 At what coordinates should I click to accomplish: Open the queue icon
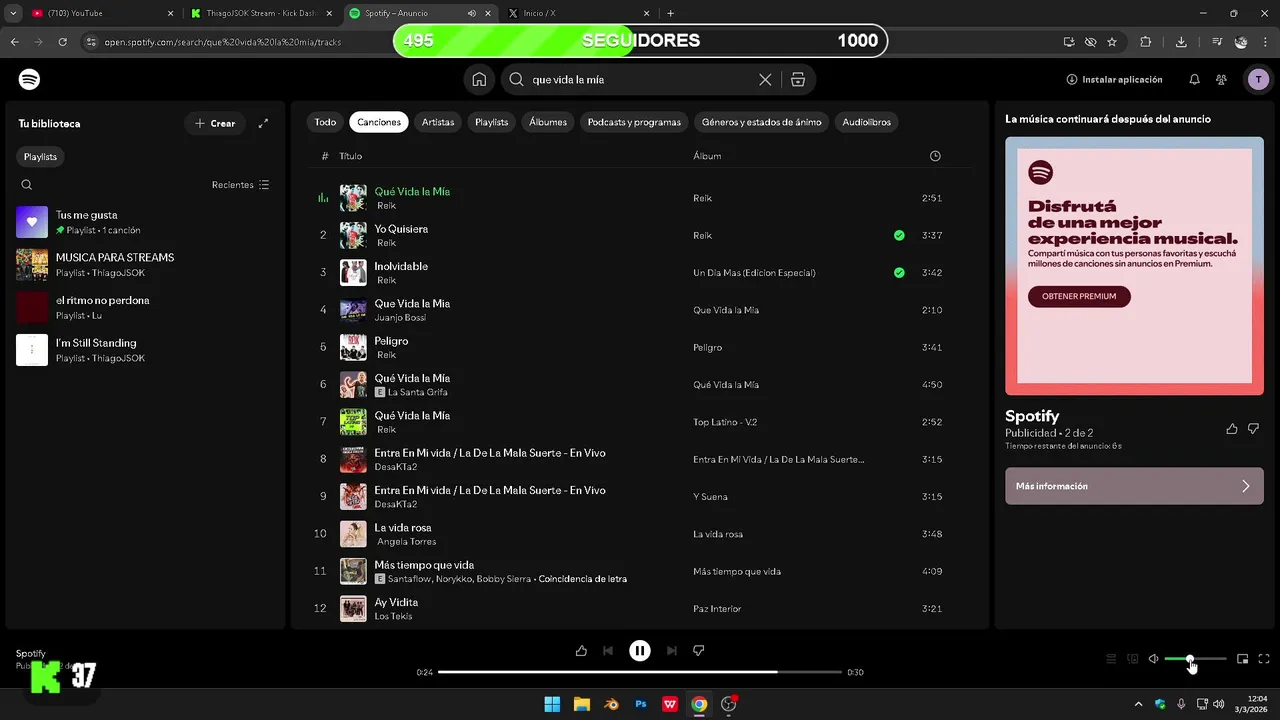1111,659
